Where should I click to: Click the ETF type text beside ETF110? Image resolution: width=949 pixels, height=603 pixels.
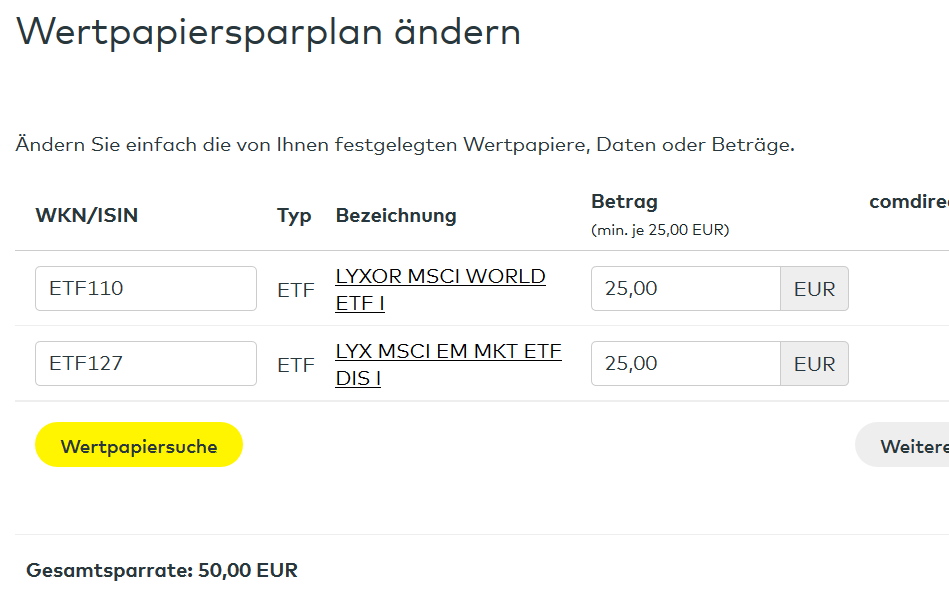click(x=296, y=290)
